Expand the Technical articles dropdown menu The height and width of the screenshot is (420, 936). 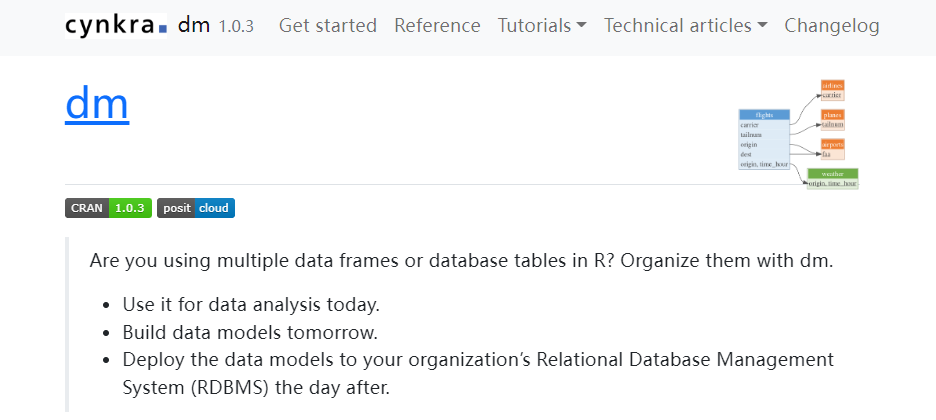click(685, 26)
